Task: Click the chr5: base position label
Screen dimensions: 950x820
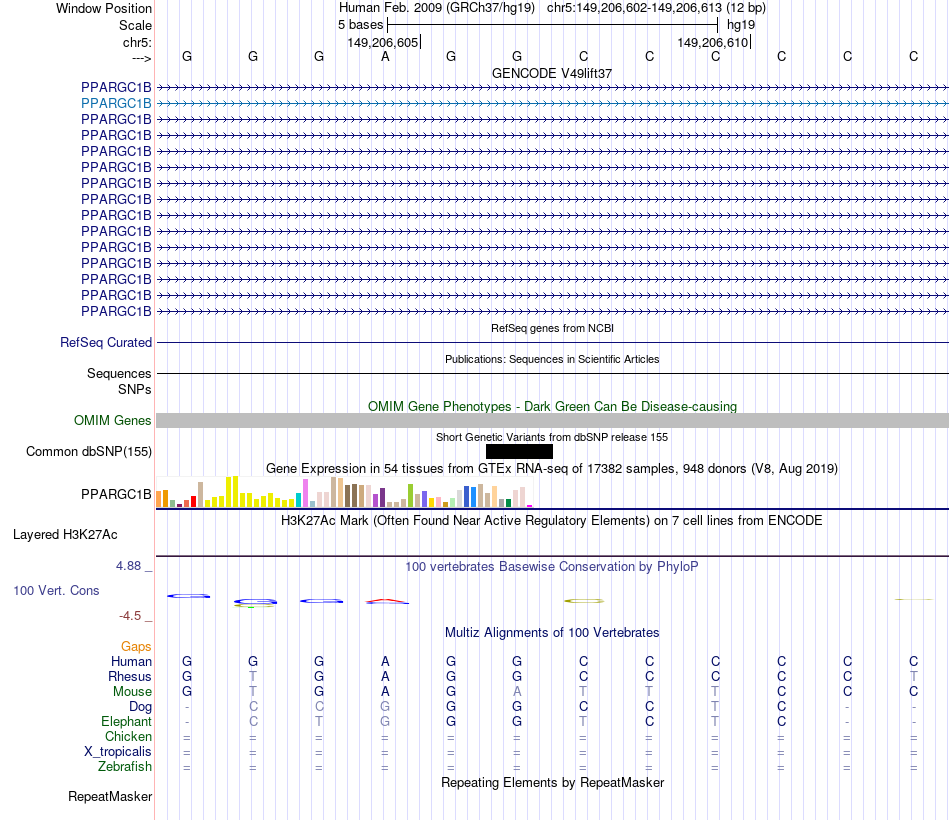Action: (x=137, y=42)
